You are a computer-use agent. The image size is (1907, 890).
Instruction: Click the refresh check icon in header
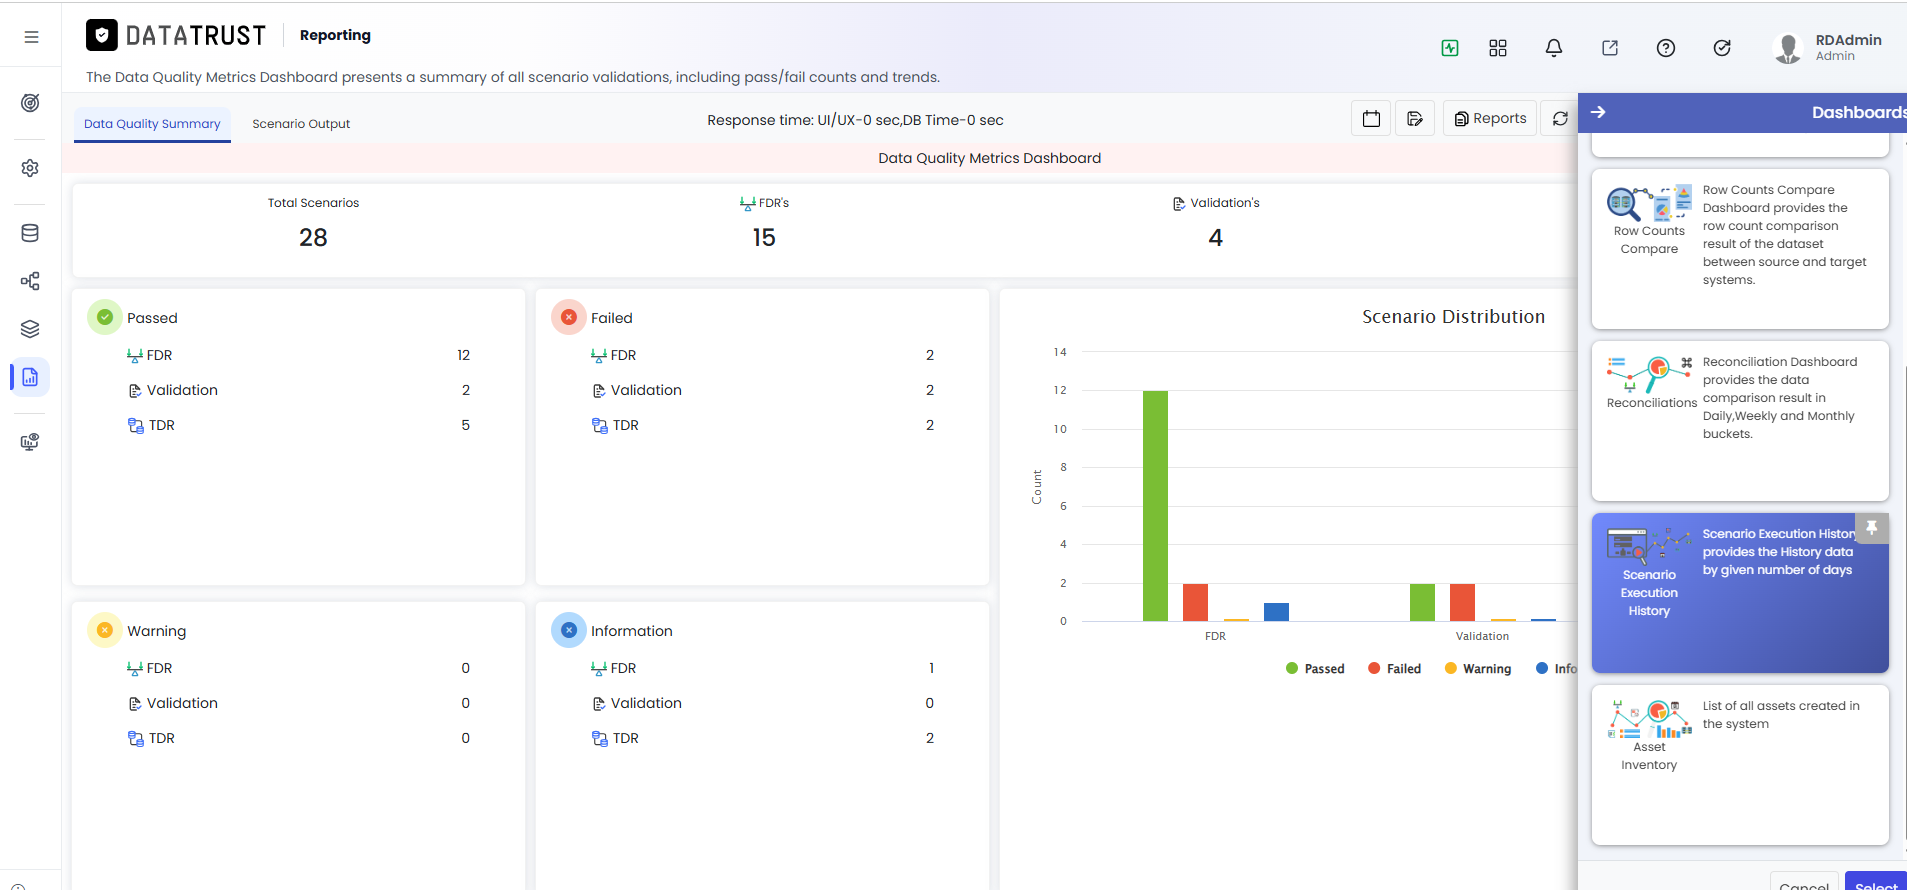tap(1722, 48)
